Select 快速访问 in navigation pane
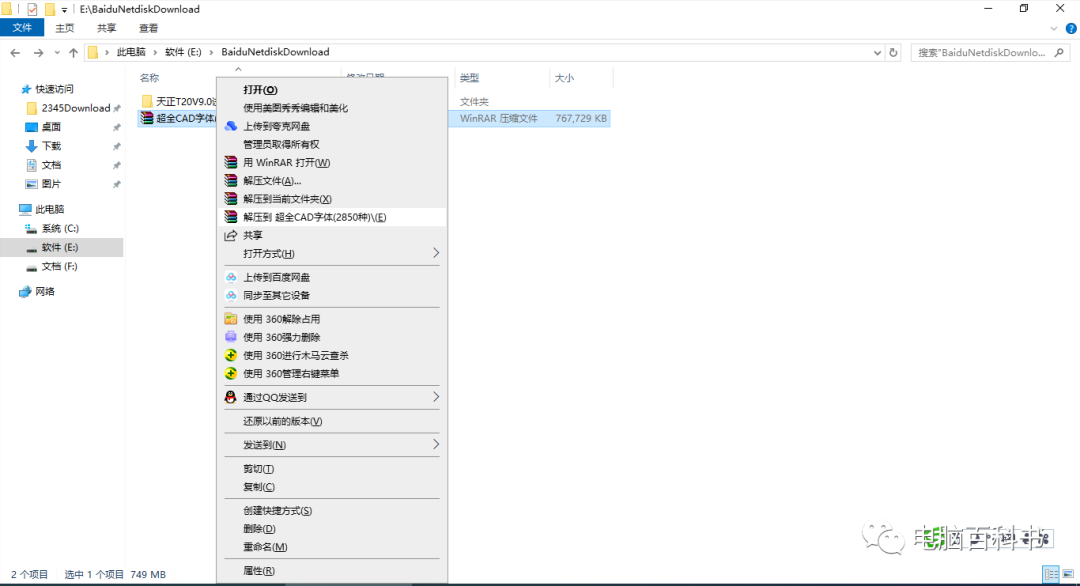 [54, 89]
